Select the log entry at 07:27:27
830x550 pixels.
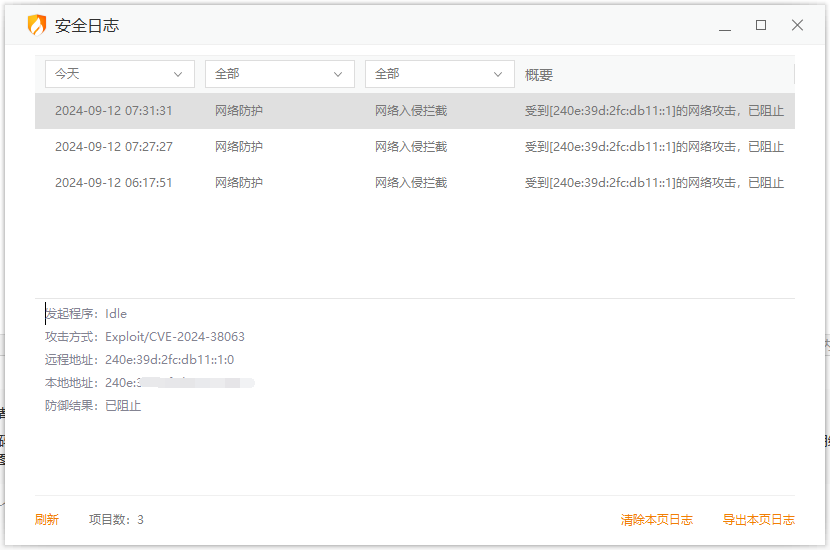point(414,147)
